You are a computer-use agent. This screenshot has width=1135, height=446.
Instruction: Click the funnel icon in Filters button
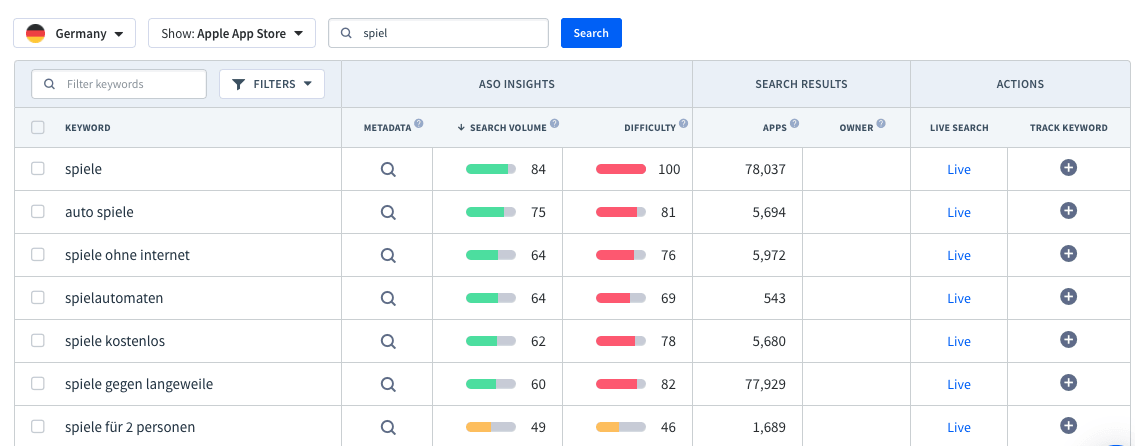click(x=239, y=84)
